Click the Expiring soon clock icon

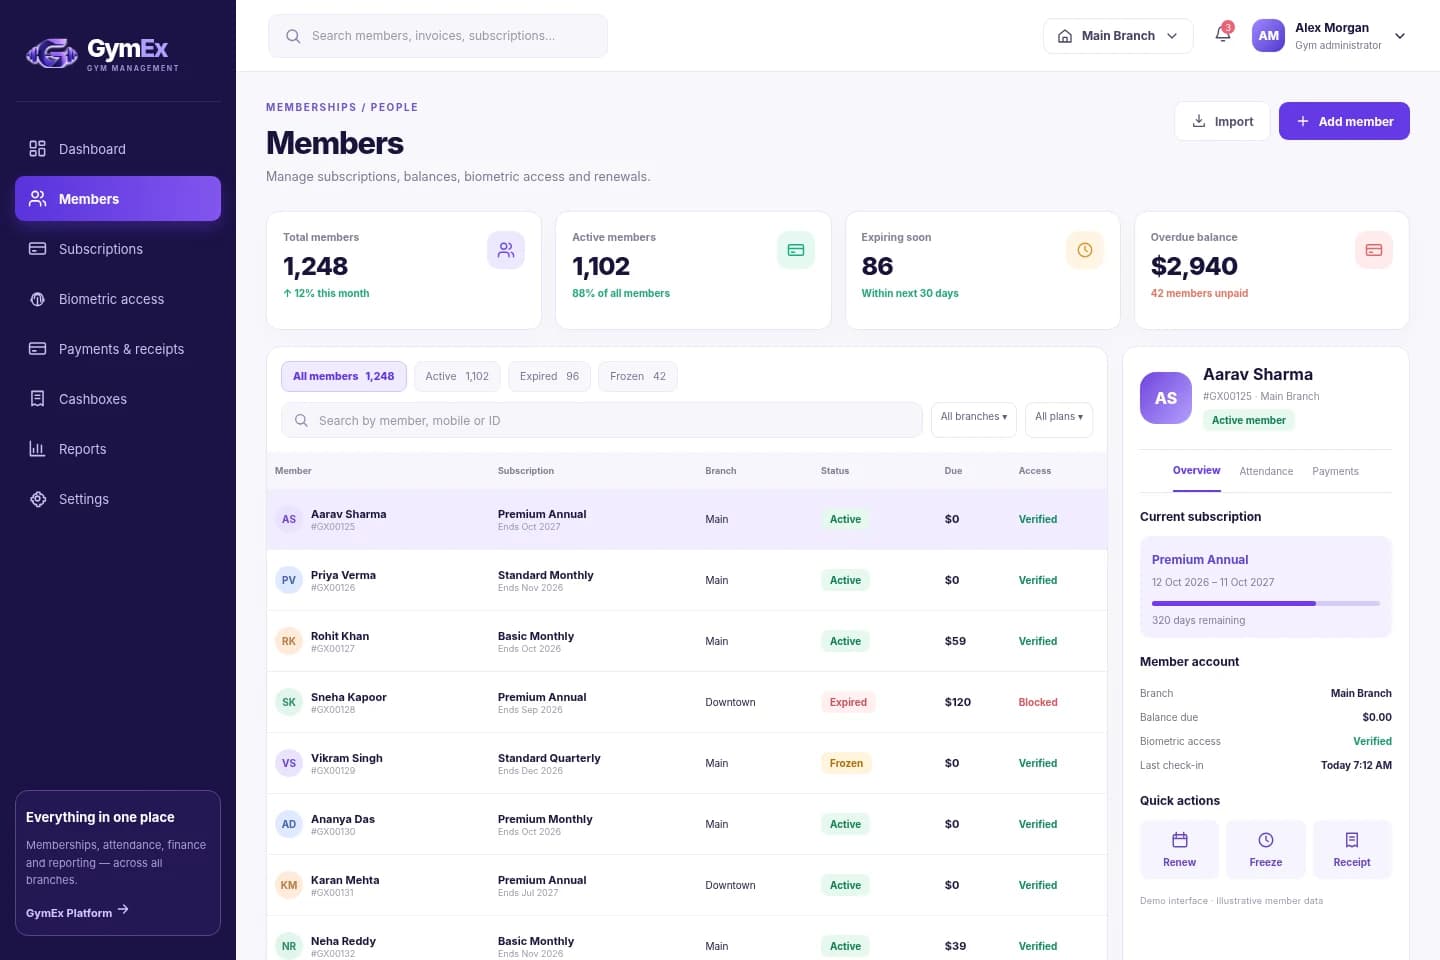(1085, 250)
